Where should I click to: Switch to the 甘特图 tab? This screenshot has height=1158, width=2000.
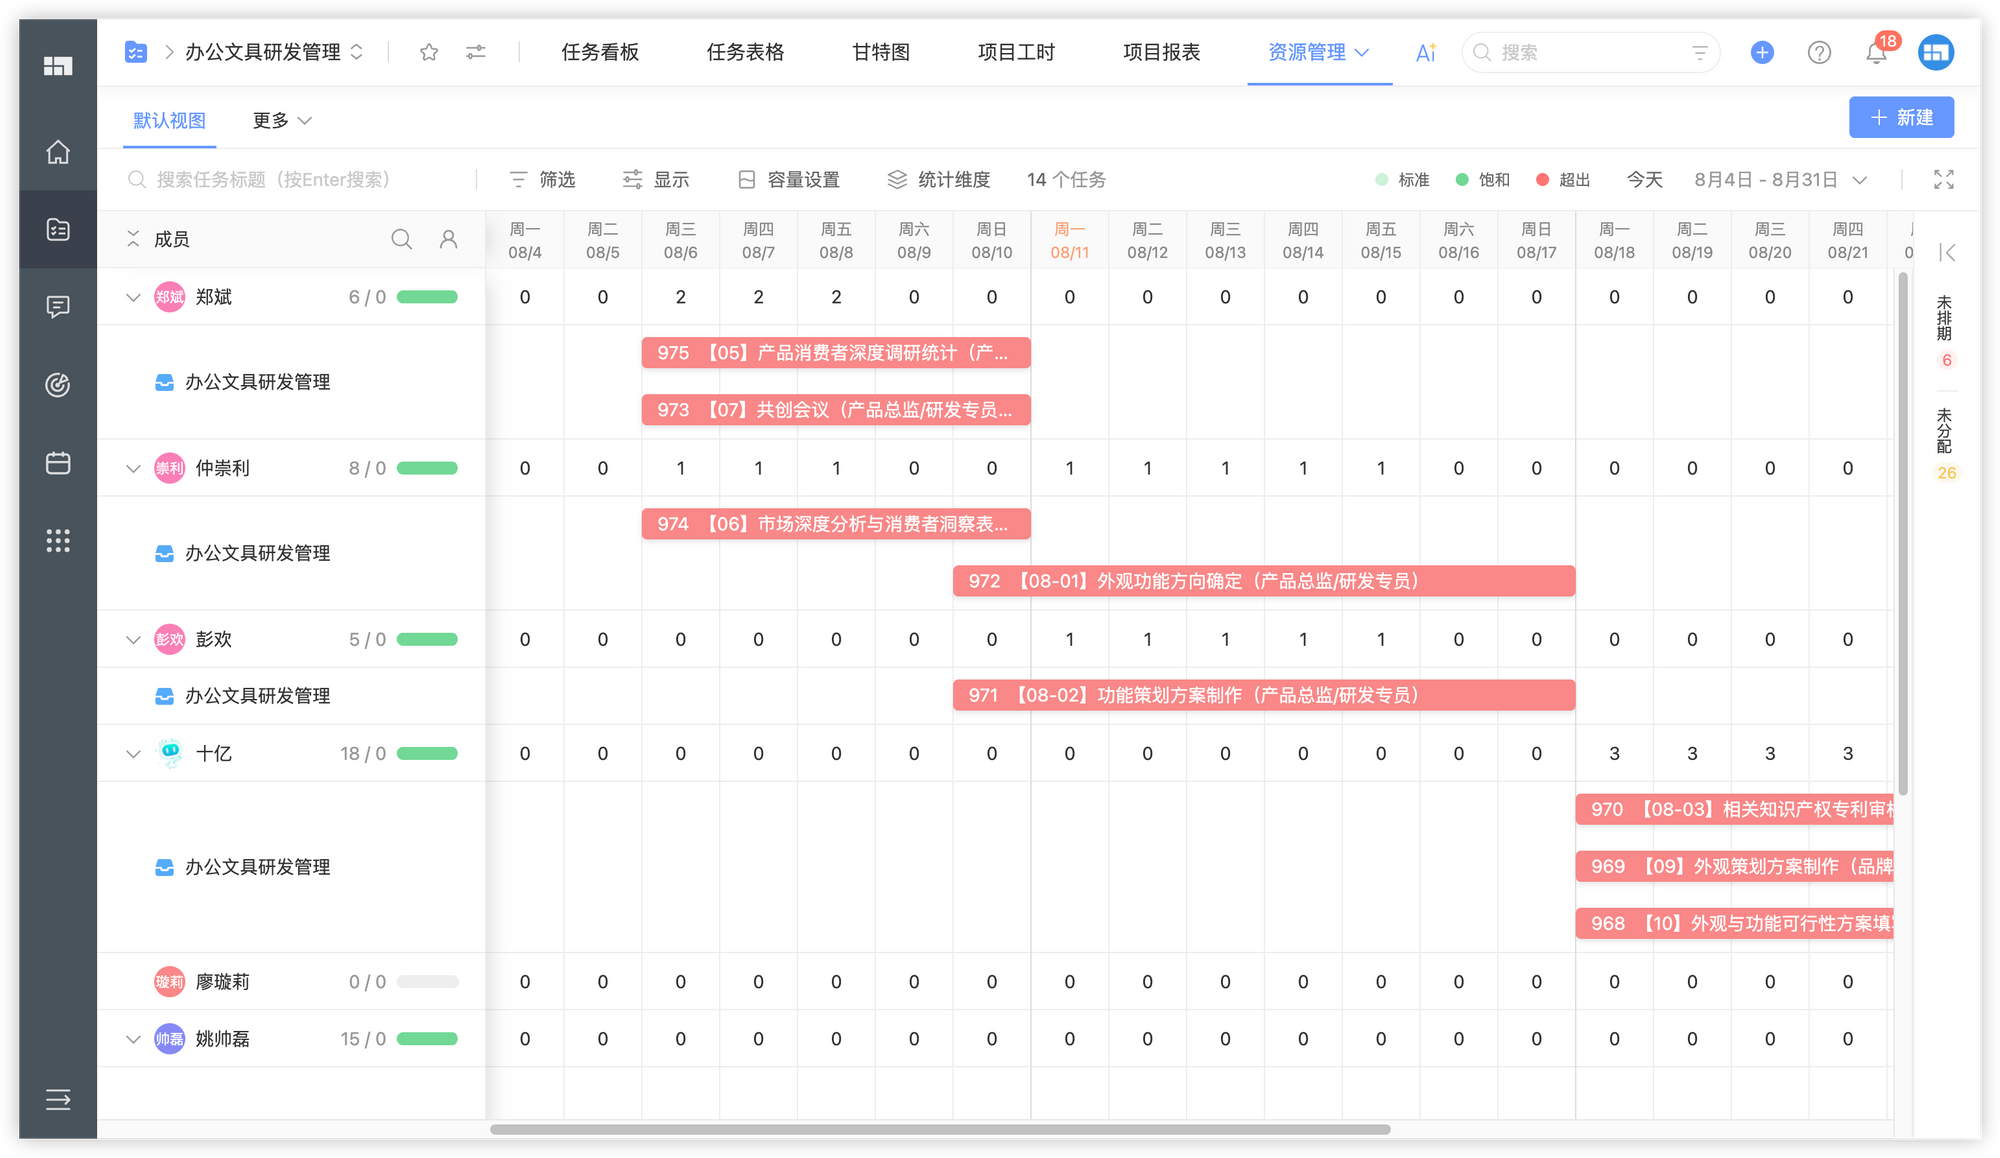pos(879,52)
